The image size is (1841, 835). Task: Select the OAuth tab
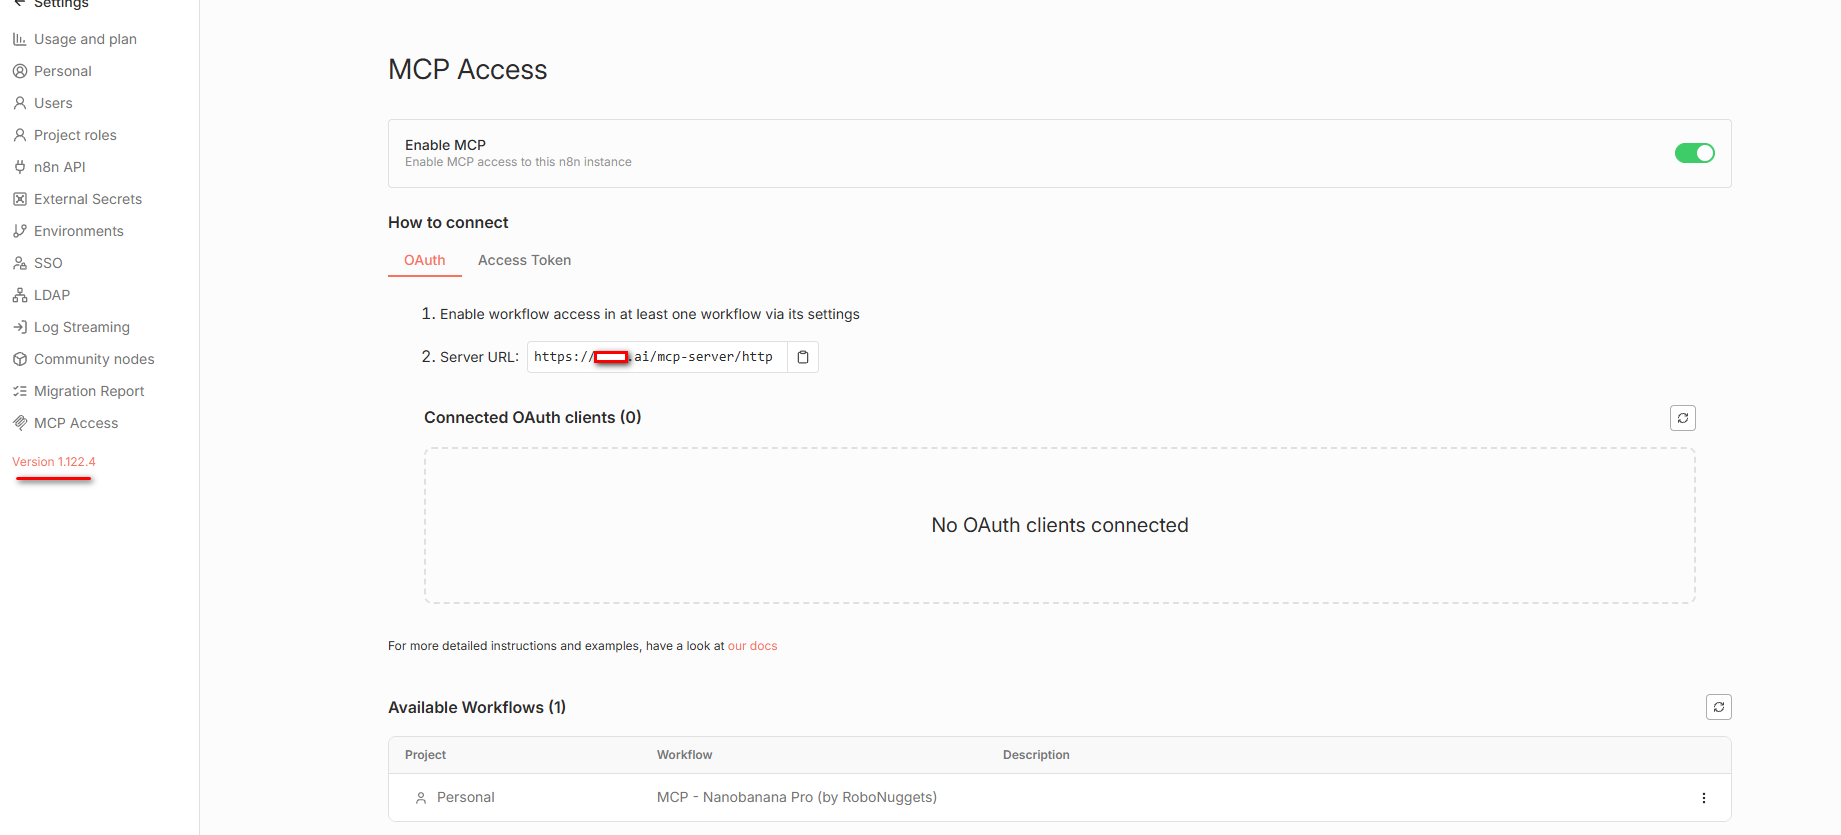click(424, 260)
